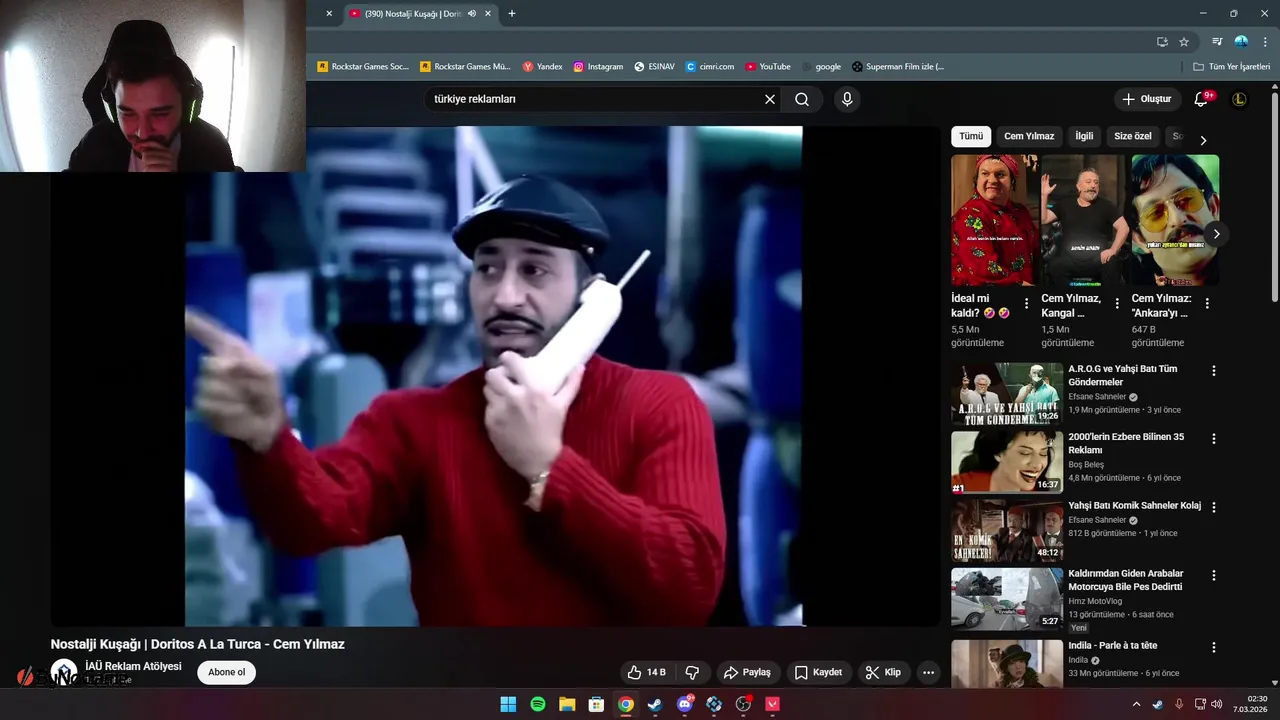The width and height of the screenshot is (1280, 720).
Task: Open options for A.R.O.G ve Yahşi Batı video
Action: tap(1214, 370)
